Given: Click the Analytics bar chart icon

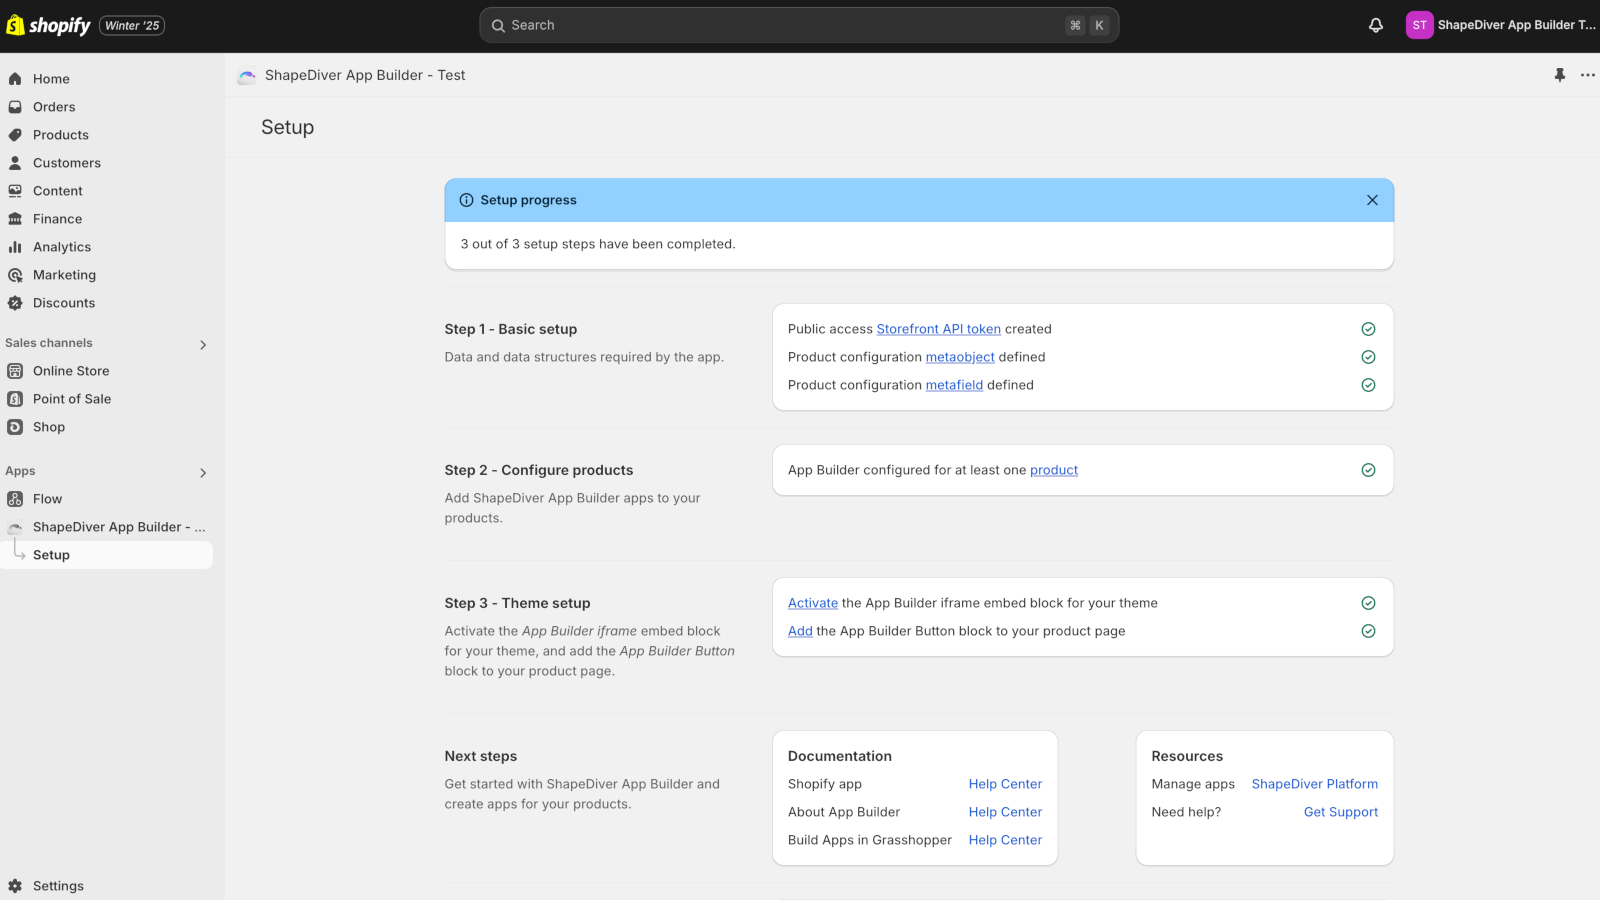Looking at the screenshot, I should pyautogui.click(x=15, y=247).
